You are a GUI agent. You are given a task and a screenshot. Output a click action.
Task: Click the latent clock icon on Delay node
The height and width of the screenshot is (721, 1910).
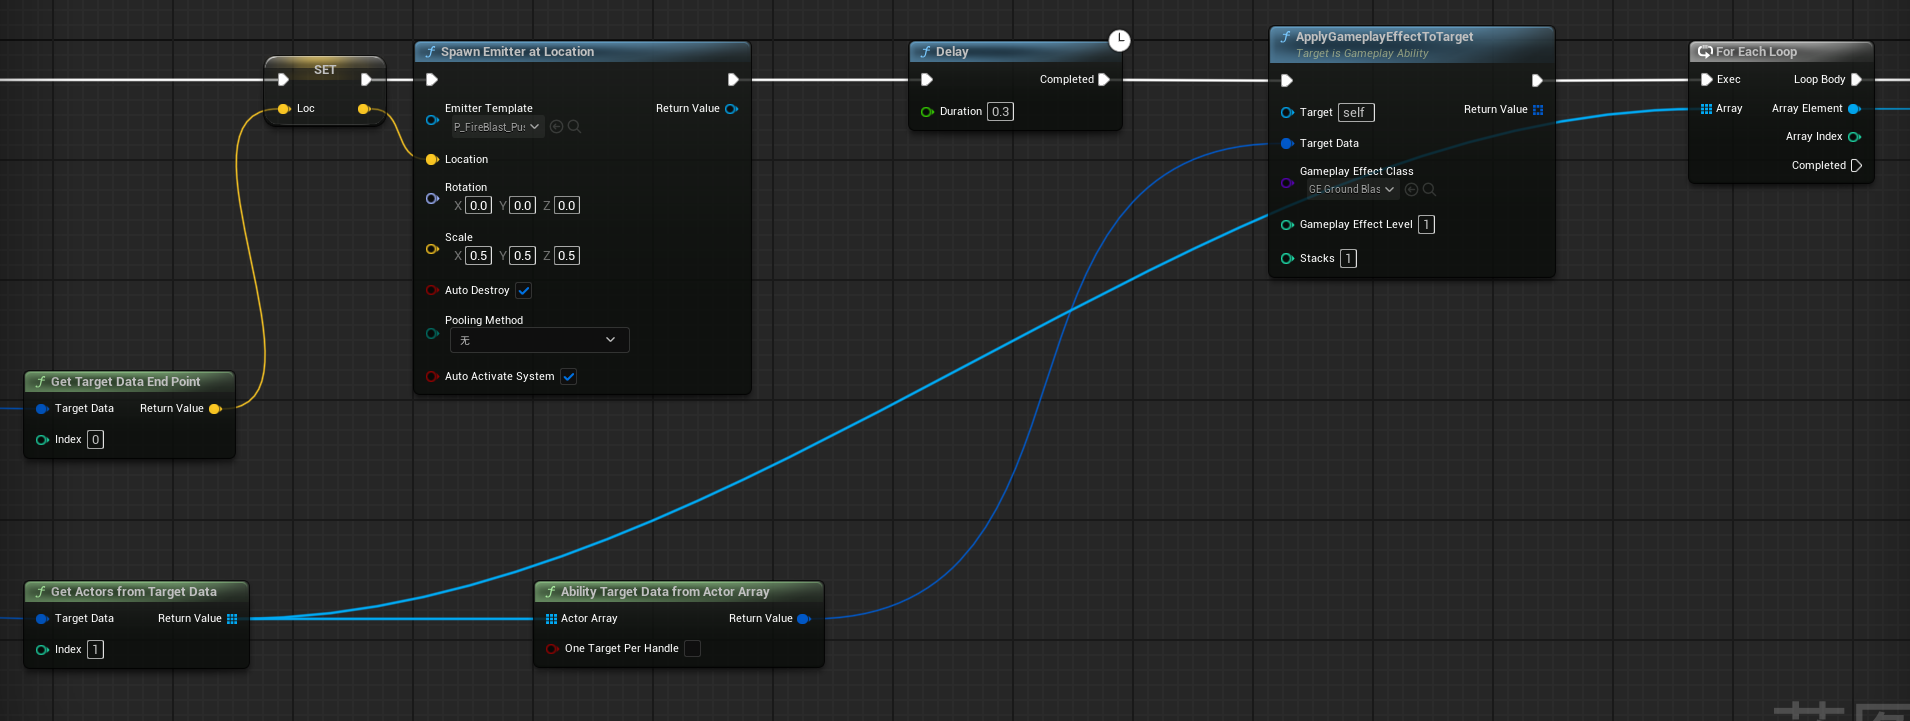pyautogui.click(x=1119, y=40)
